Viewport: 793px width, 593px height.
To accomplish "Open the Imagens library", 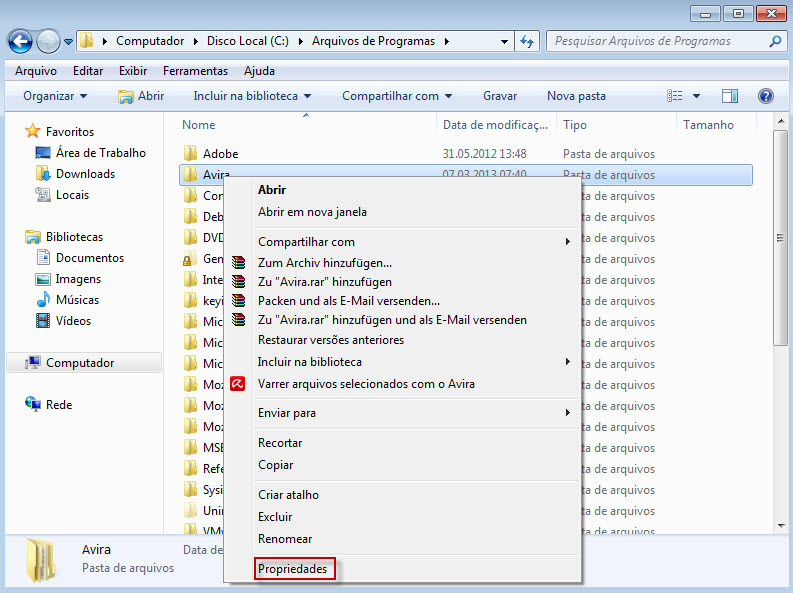I will click(68, 279).
